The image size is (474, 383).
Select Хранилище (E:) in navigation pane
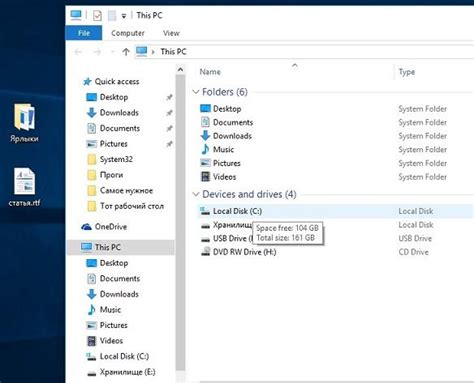(121, 372)
